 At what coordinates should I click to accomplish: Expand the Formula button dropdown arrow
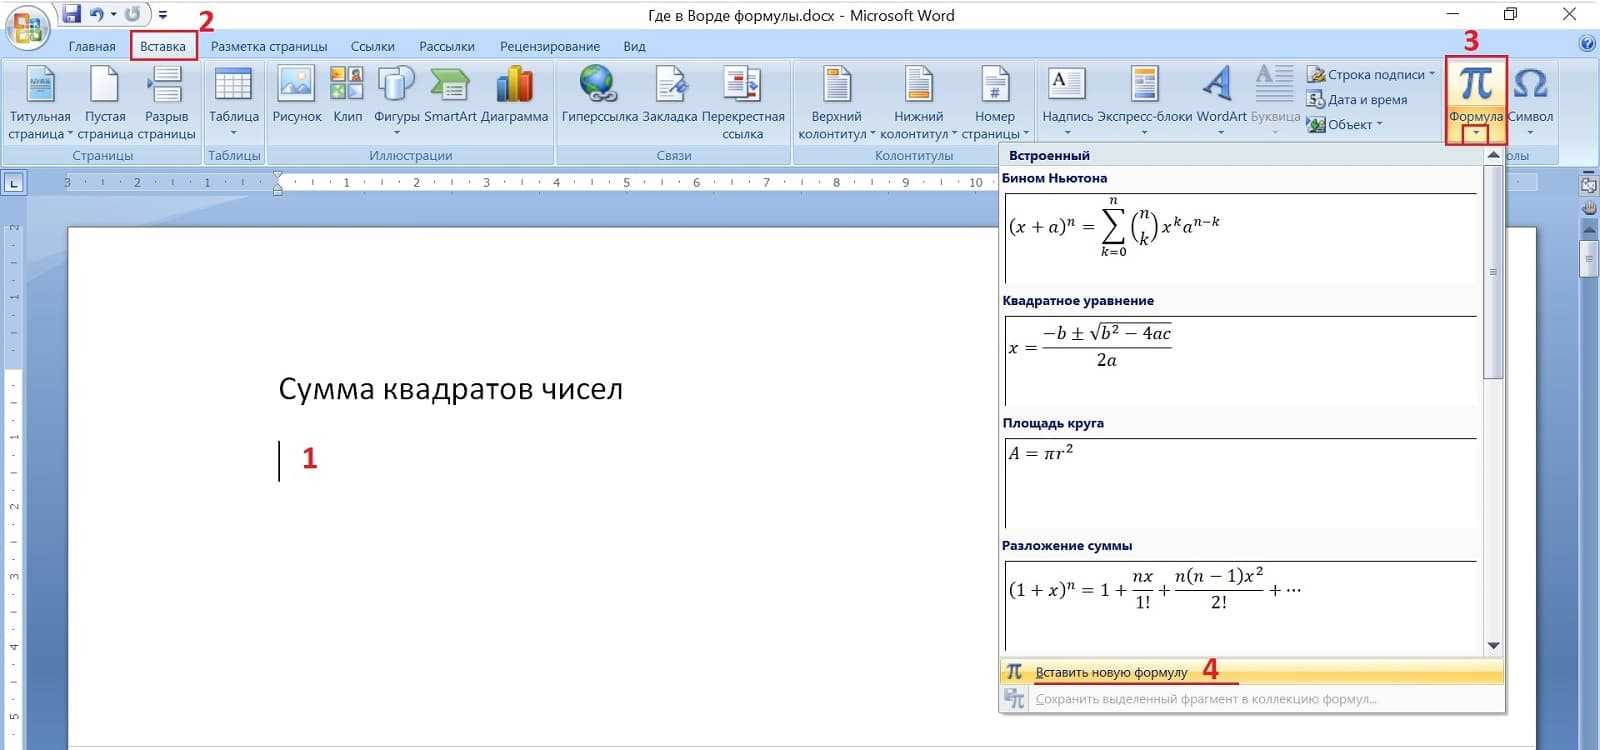click(1476, 133)
